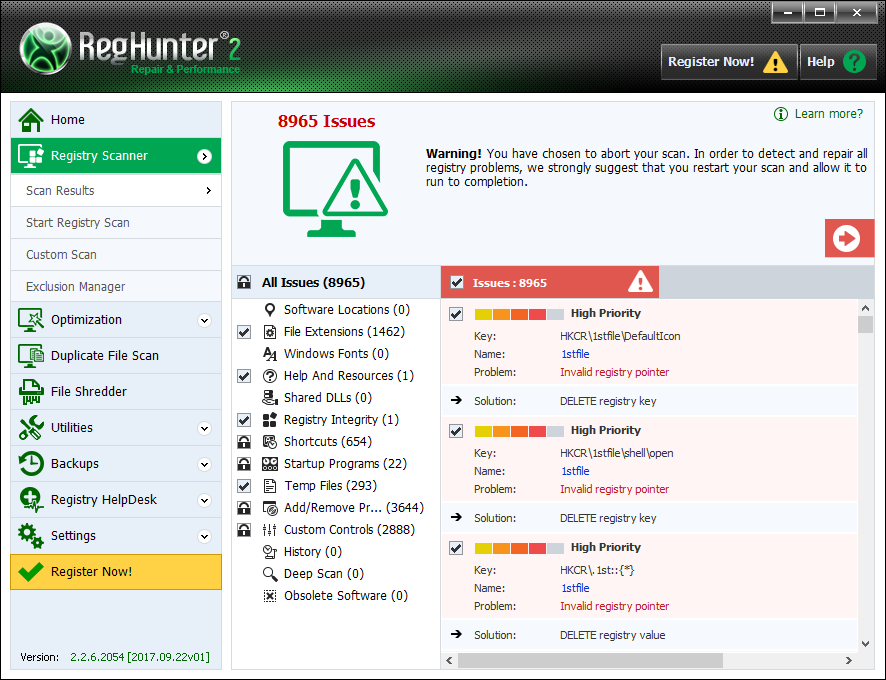Viewport: 886px width, 680px height.
Task: Click the RegHunter logo emblem
Action: click(45, 49)
